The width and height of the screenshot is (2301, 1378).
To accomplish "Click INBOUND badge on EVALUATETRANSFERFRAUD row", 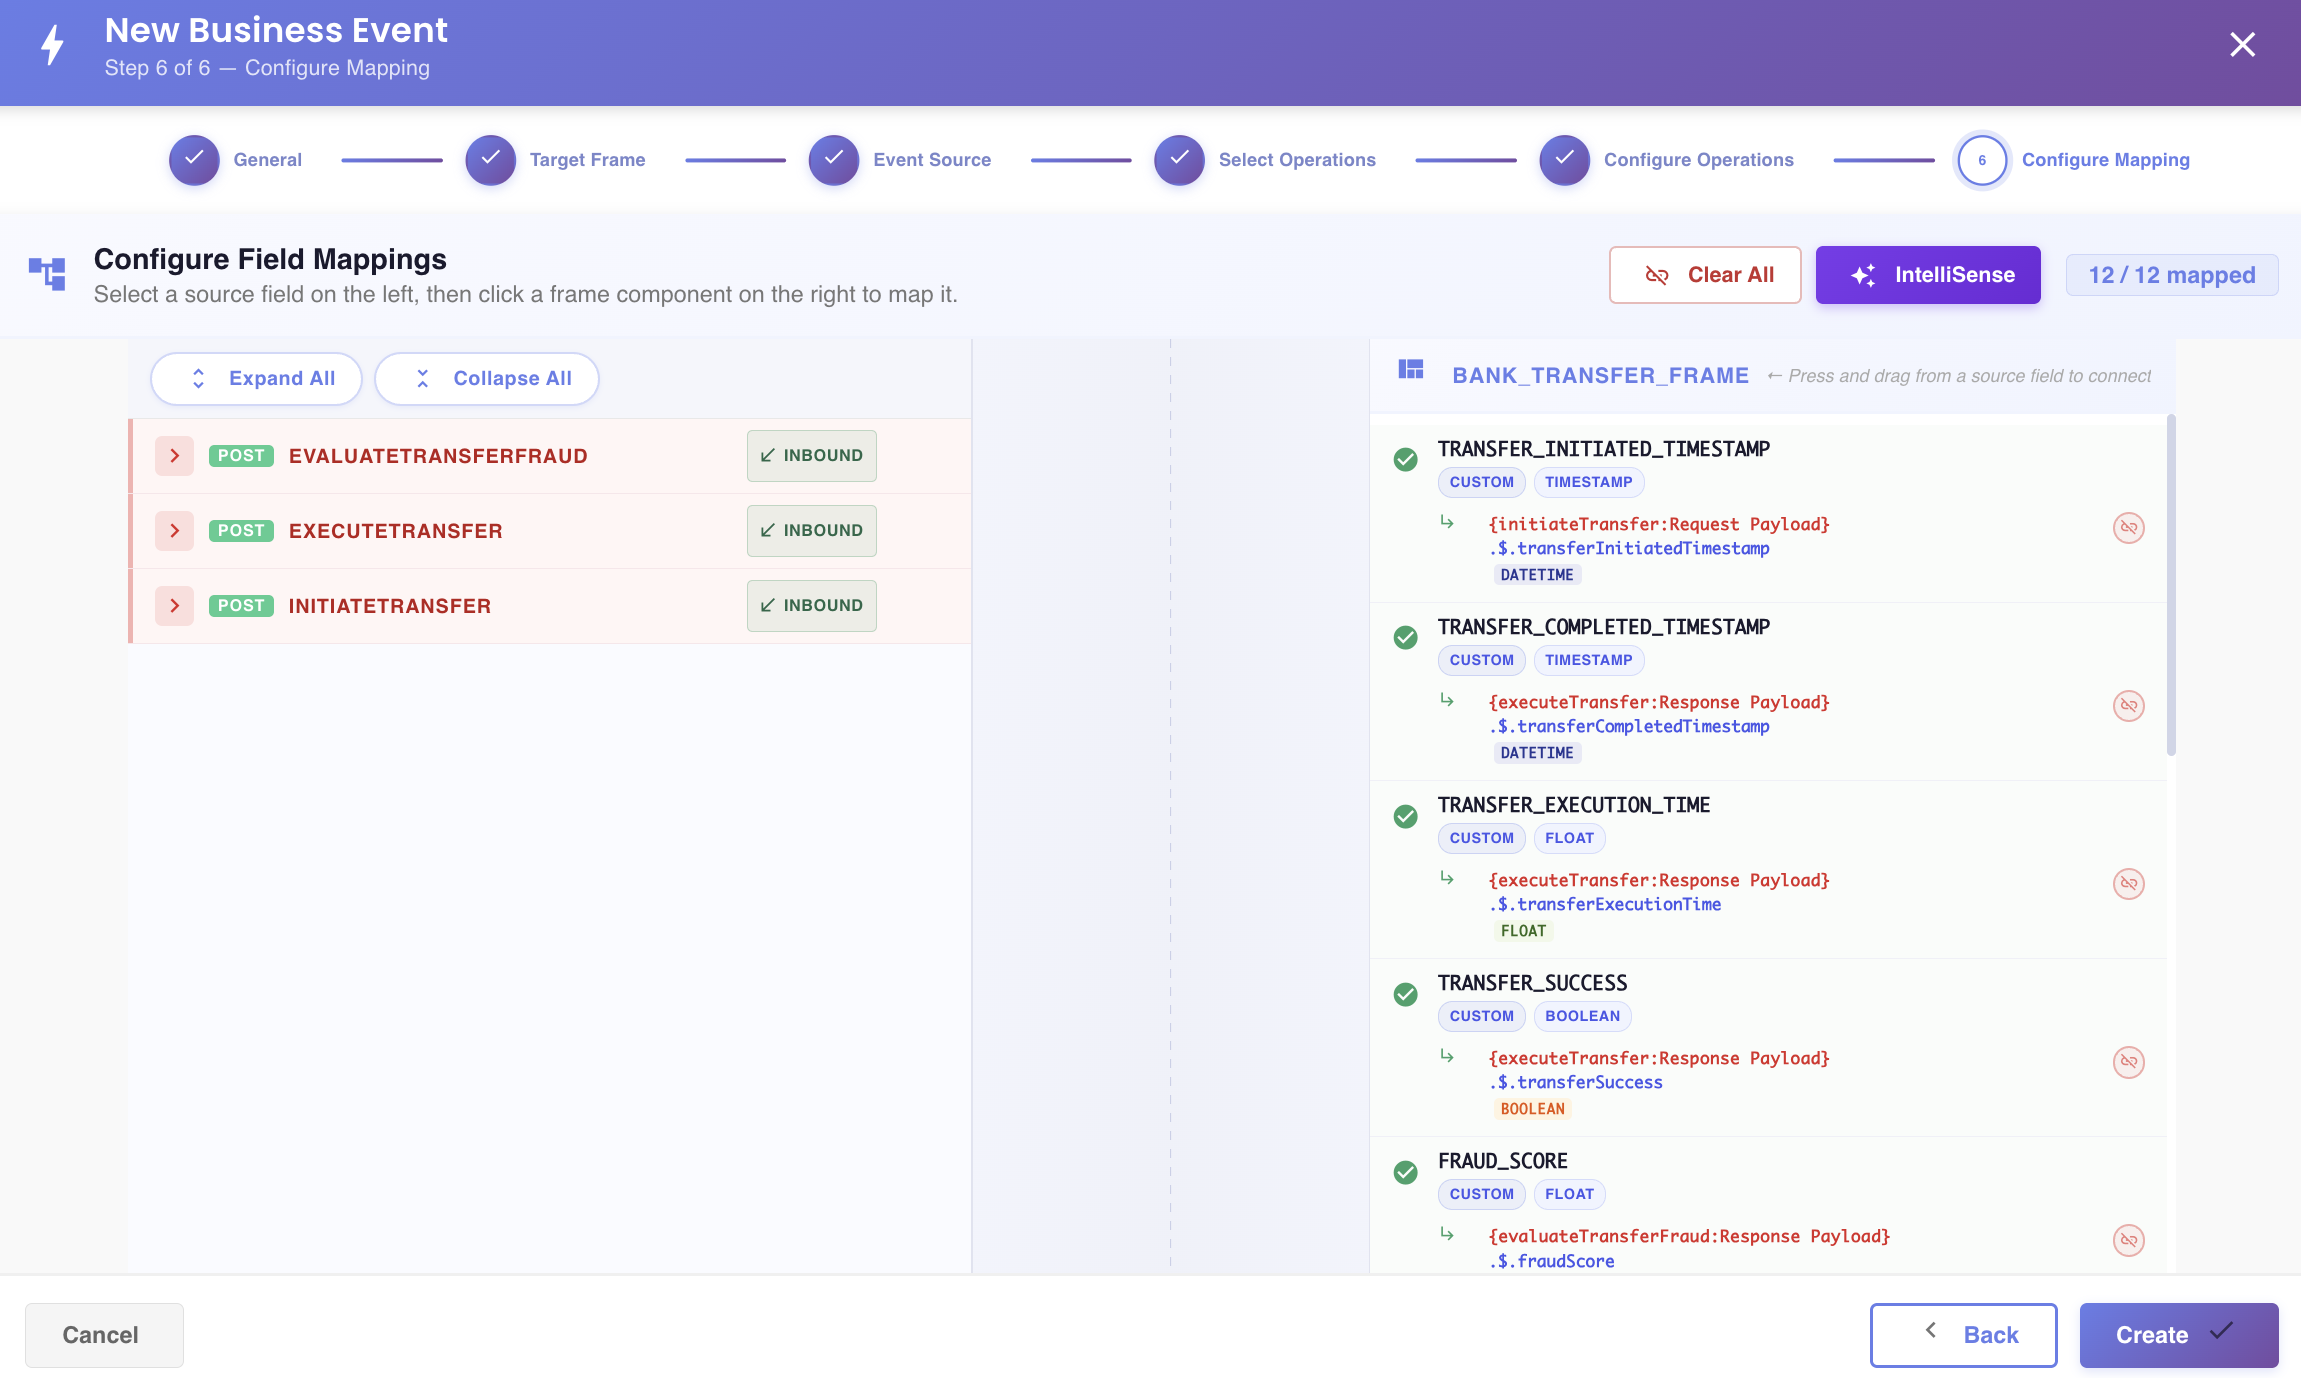I will (x=812, y=456).
